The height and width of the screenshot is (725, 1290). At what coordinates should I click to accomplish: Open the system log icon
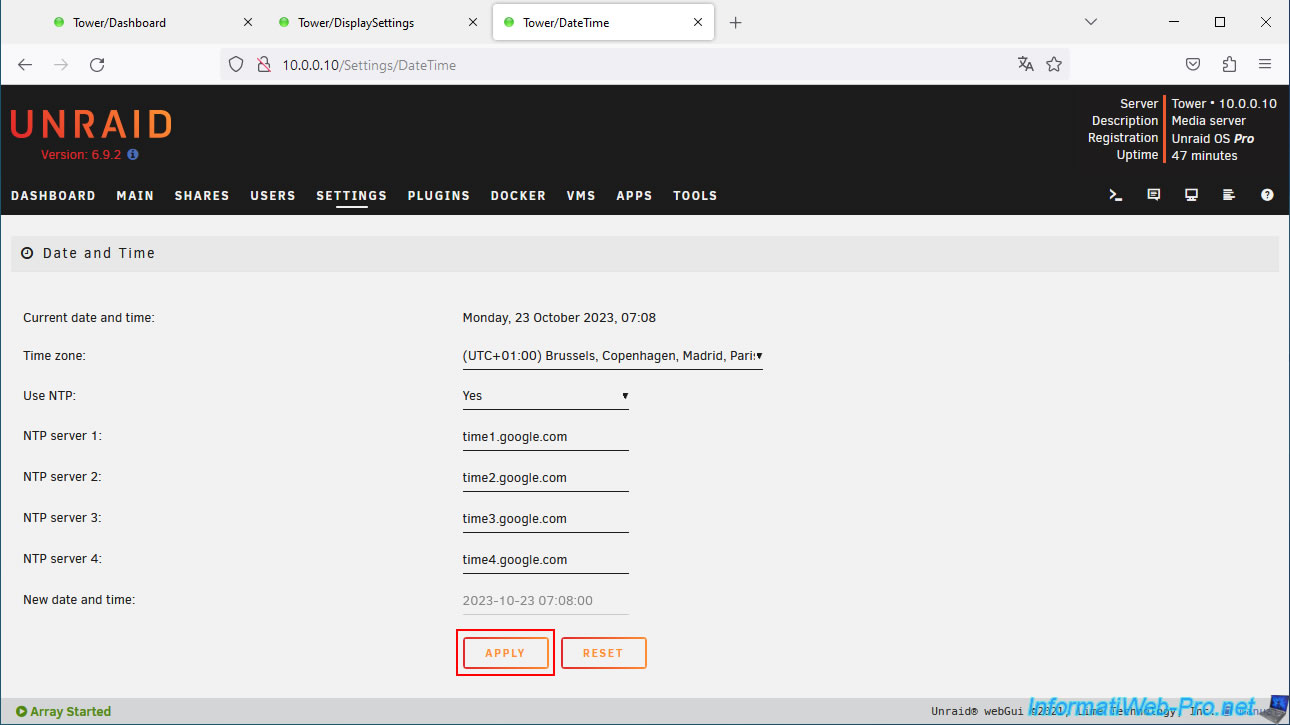(x=1229, y=196)
